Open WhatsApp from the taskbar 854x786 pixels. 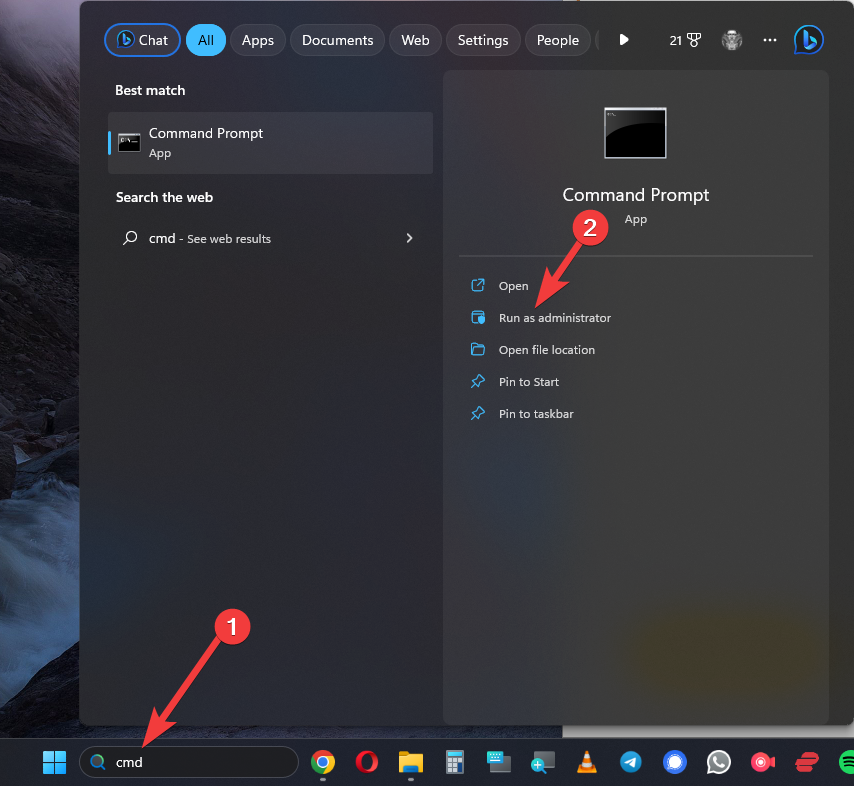(719, 763)
